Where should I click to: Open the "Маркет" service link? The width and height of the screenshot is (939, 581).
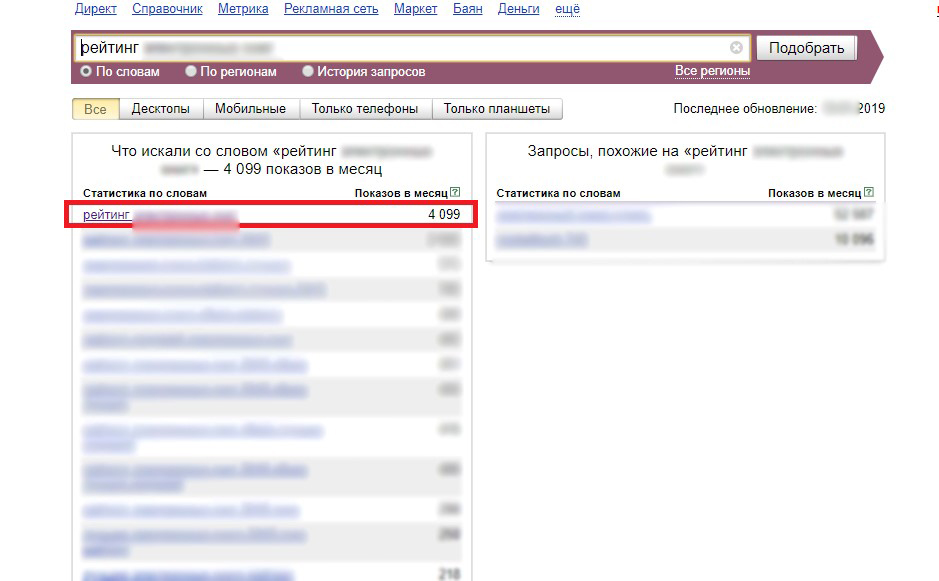click(x=415, y=9)
